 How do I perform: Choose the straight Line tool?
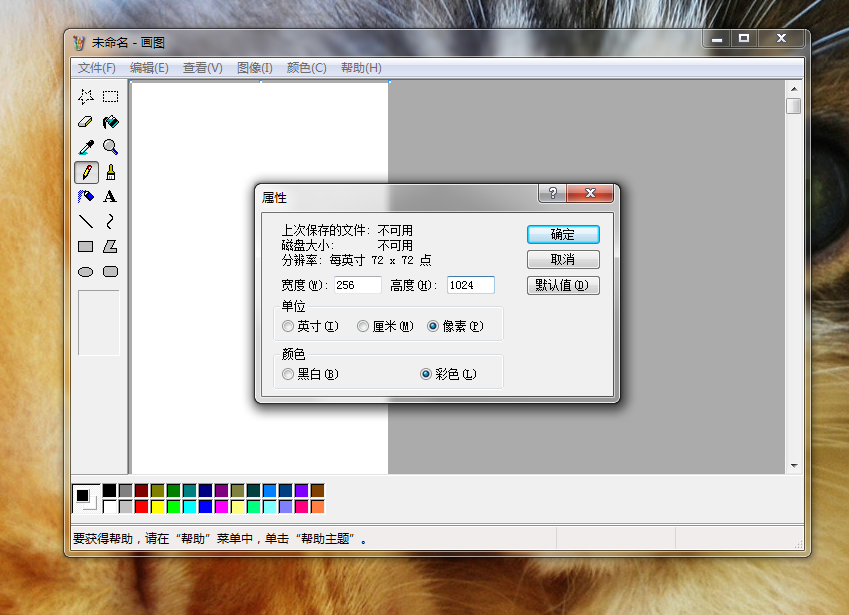86,221
